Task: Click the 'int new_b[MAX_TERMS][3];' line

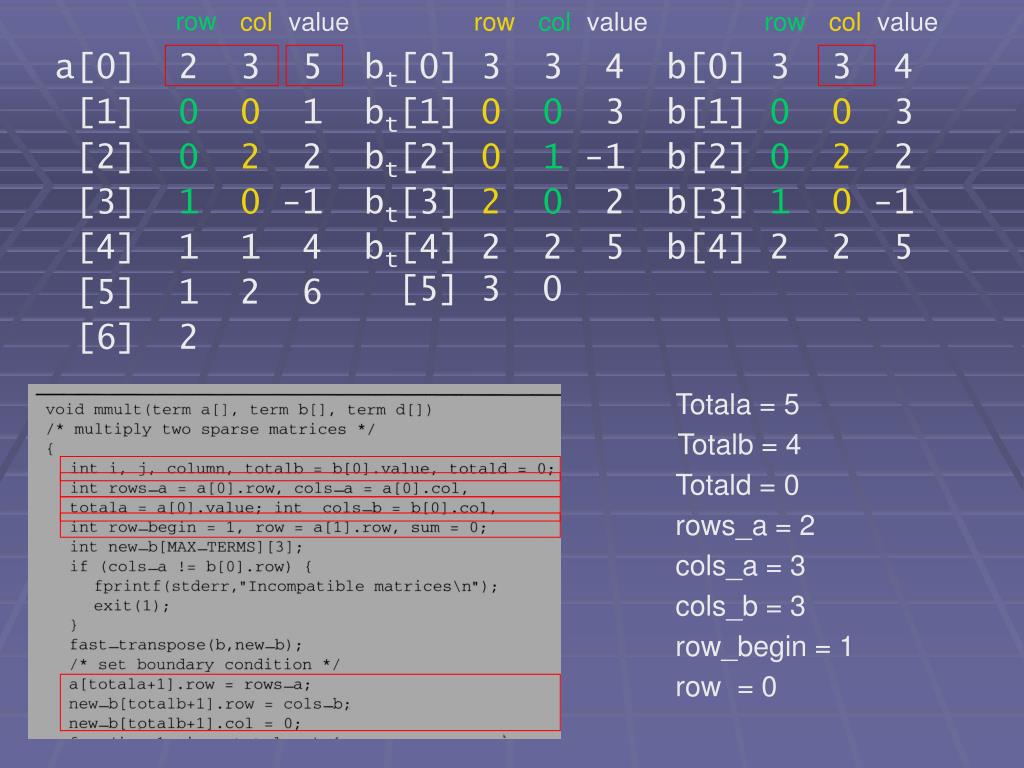Action: (186, 547)
